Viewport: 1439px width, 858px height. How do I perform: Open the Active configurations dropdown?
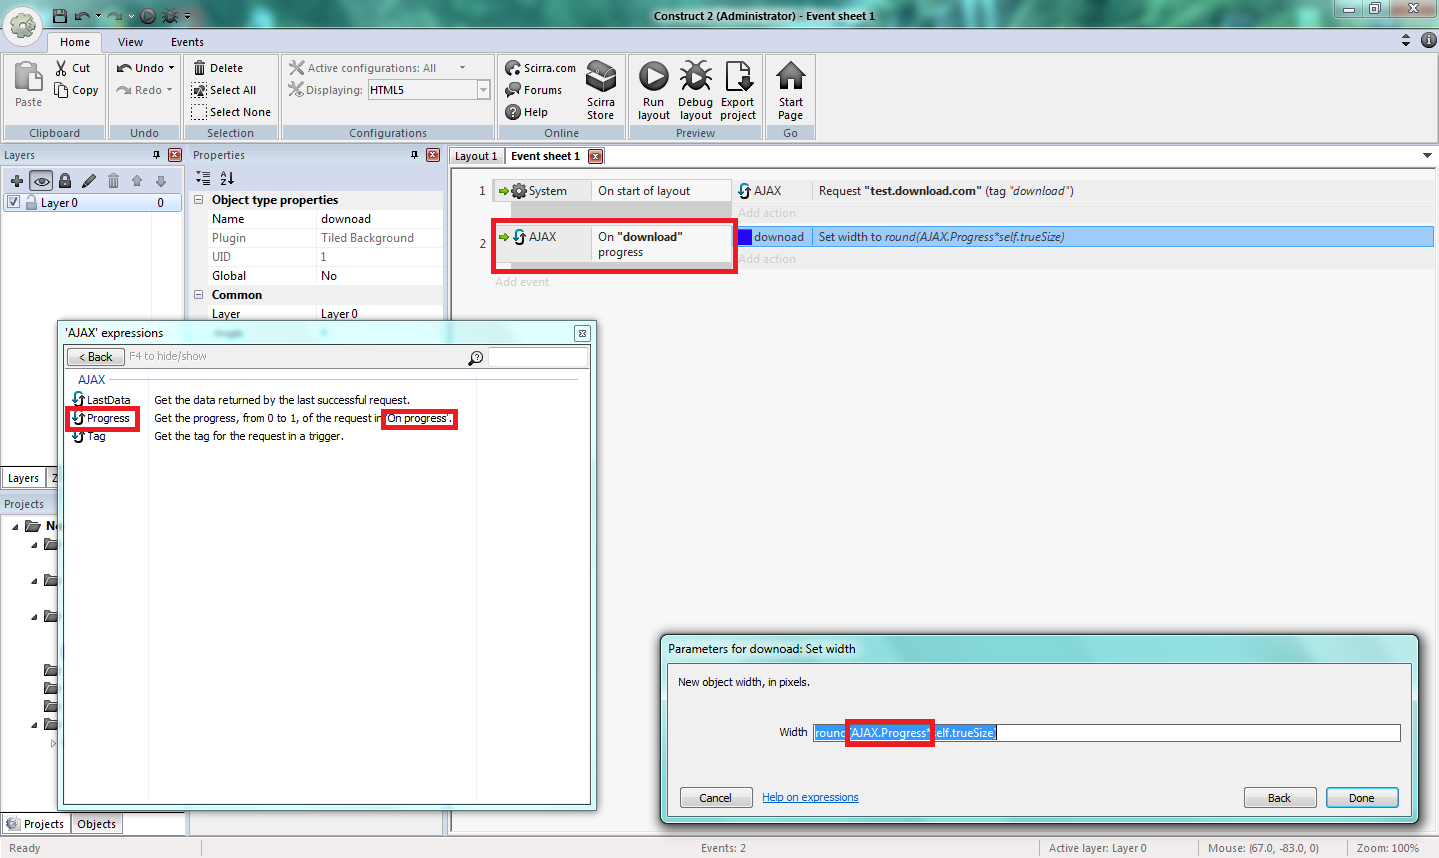pos(463,68)
